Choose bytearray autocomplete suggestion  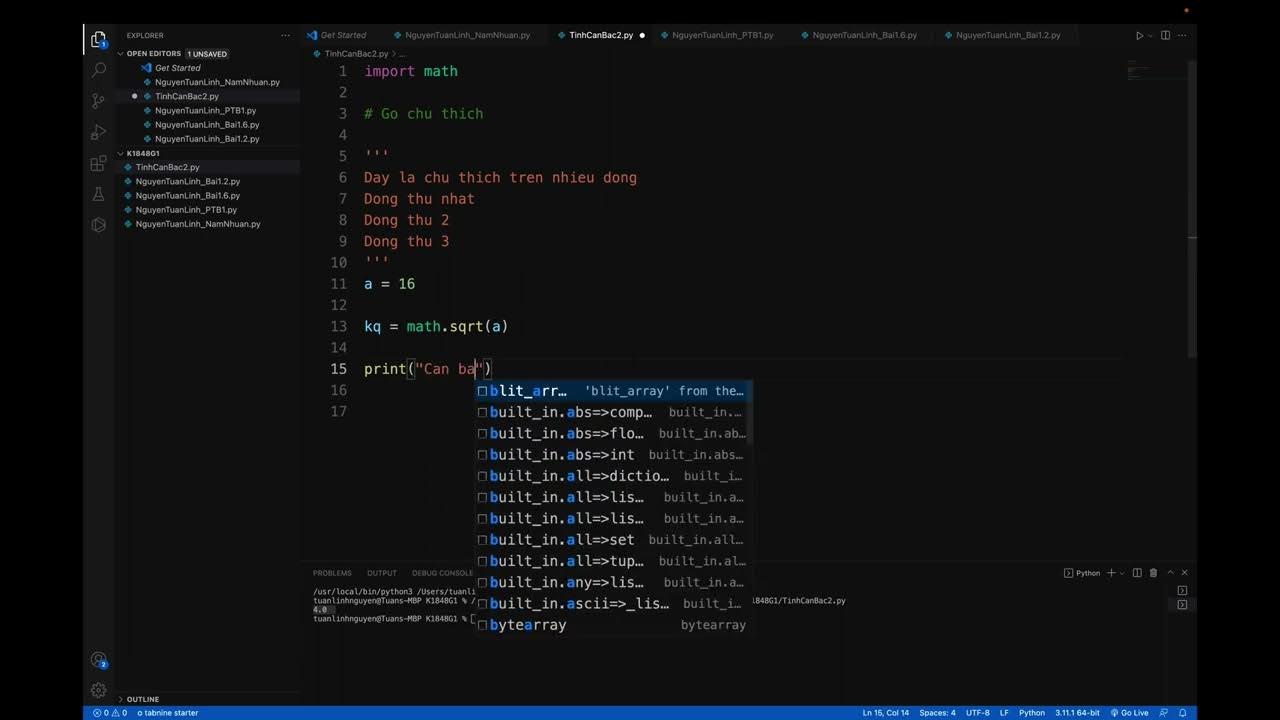(x=613, y=625)
